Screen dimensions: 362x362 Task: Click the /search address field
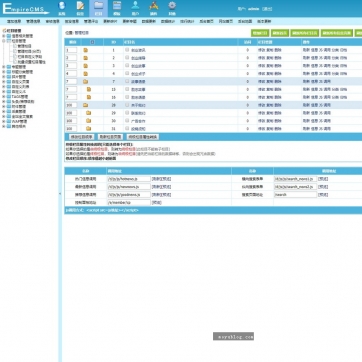click(x=295, y=195)
